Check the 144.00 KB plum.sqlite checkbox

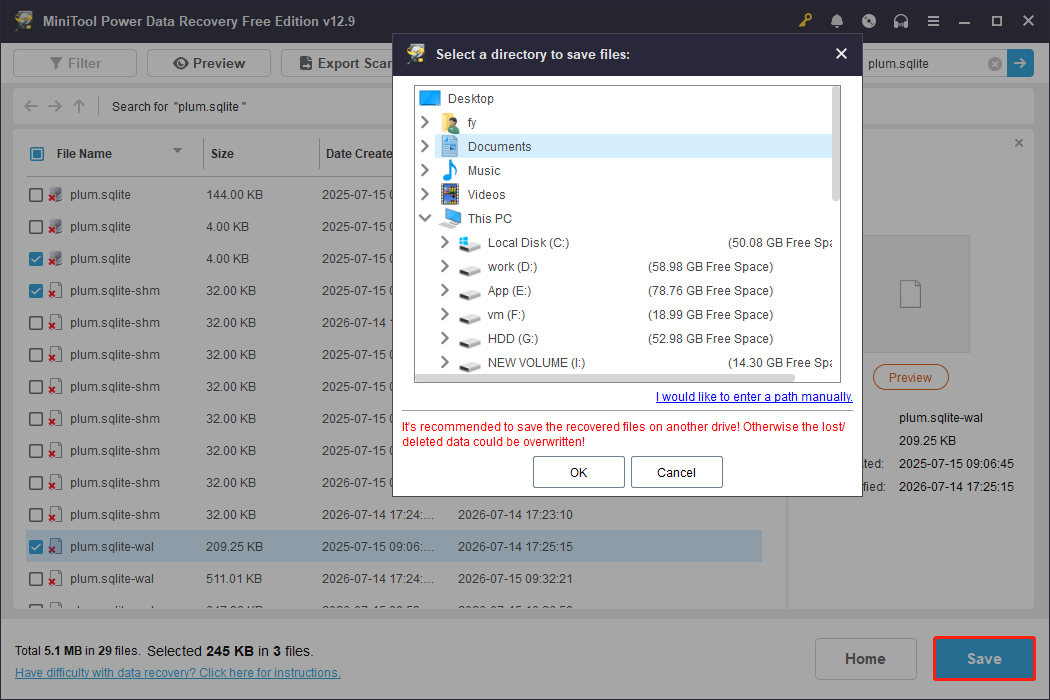click(36, 195)
